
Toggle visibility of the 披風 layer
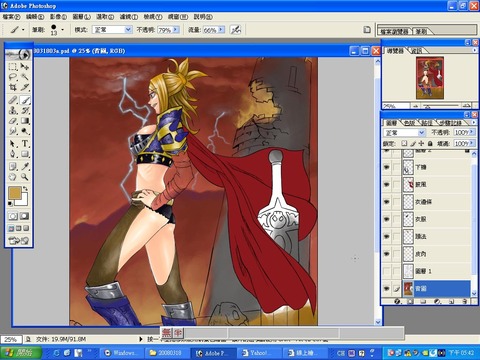point(387,184)
